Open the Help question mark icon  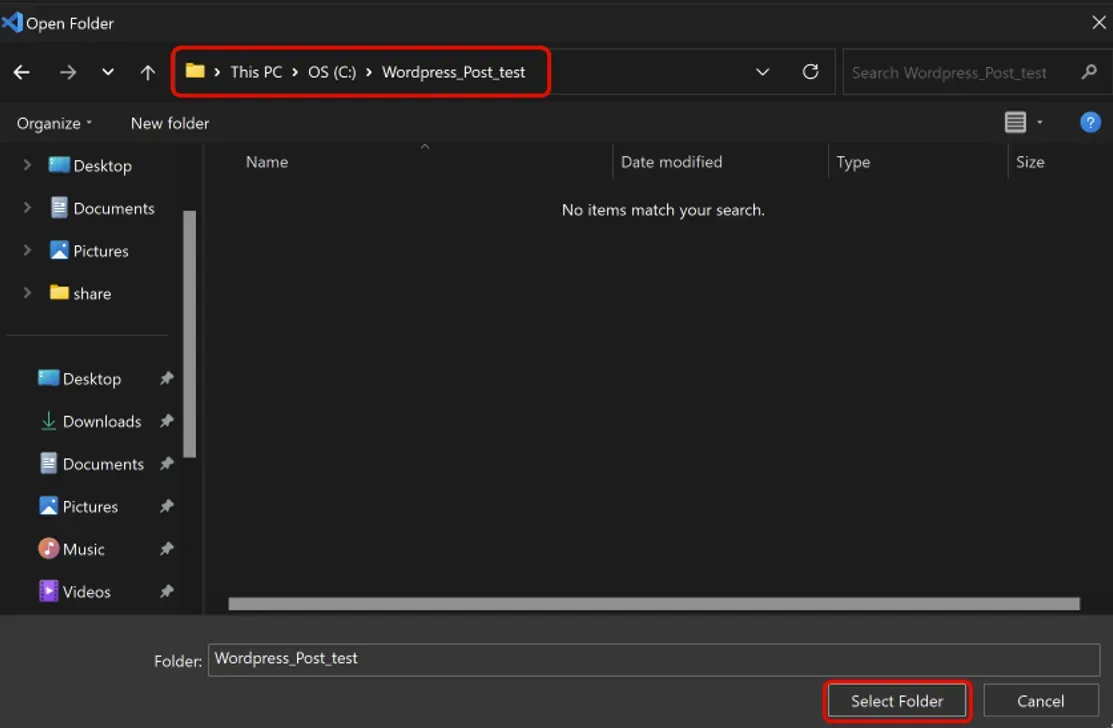tap(1090, 123)
